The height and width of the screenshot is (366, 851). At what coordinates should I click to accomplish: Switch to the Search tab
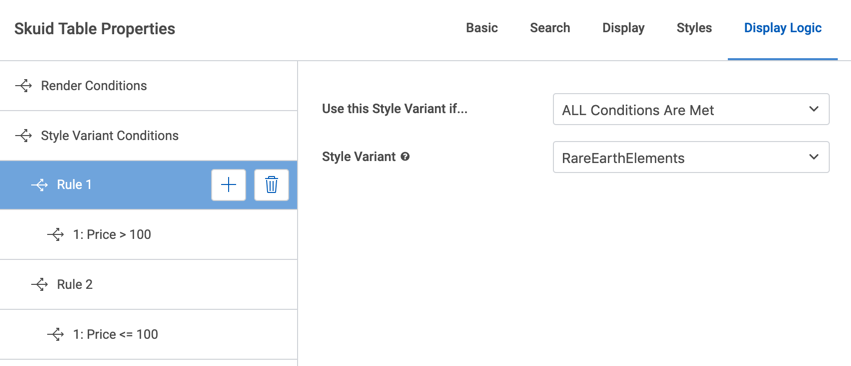550,28
